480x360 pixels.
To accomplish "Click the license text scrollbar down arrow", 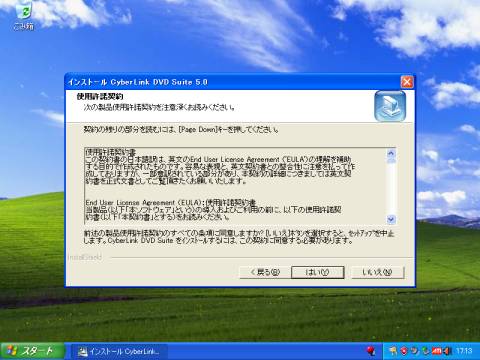I will tap(391, 219).
